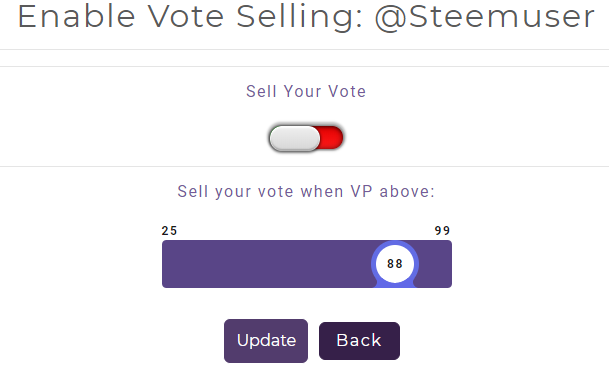Click the slider handle showing 88

point(395,264)
